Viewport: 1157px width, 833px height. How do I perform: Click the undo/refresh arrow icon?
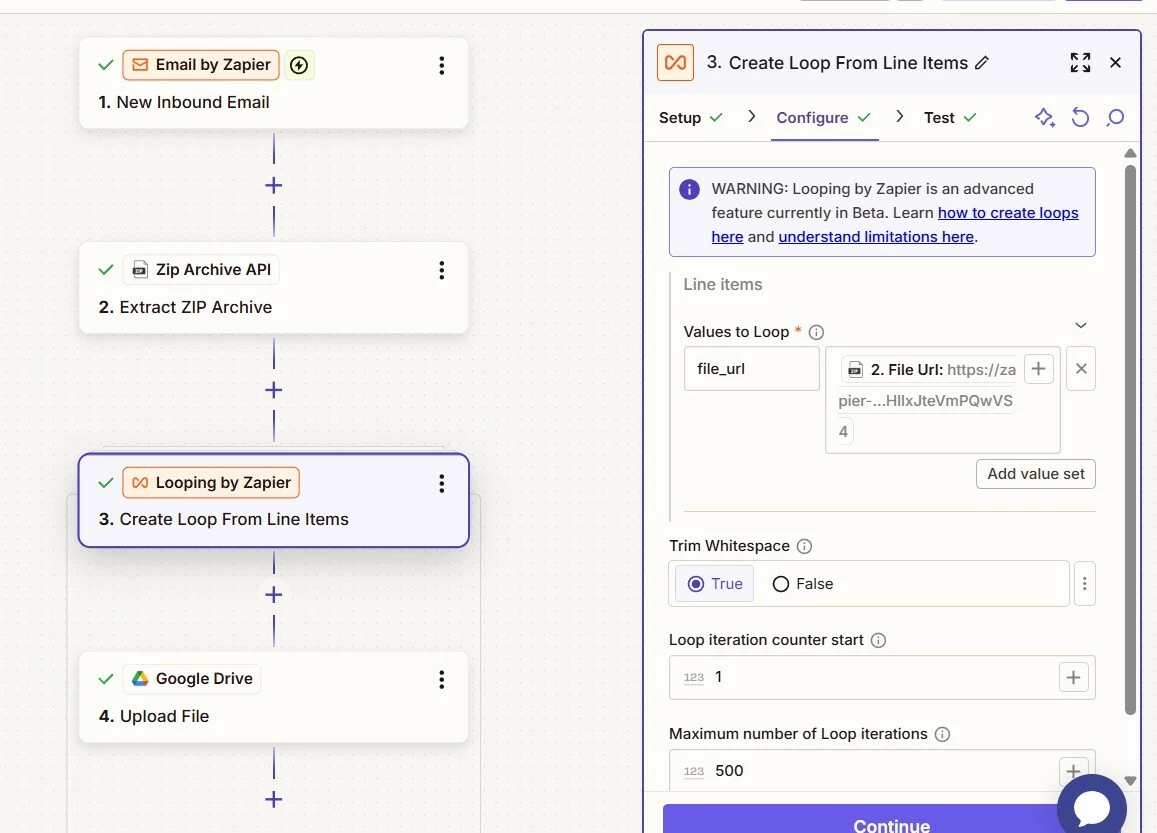pos(1080,117)
